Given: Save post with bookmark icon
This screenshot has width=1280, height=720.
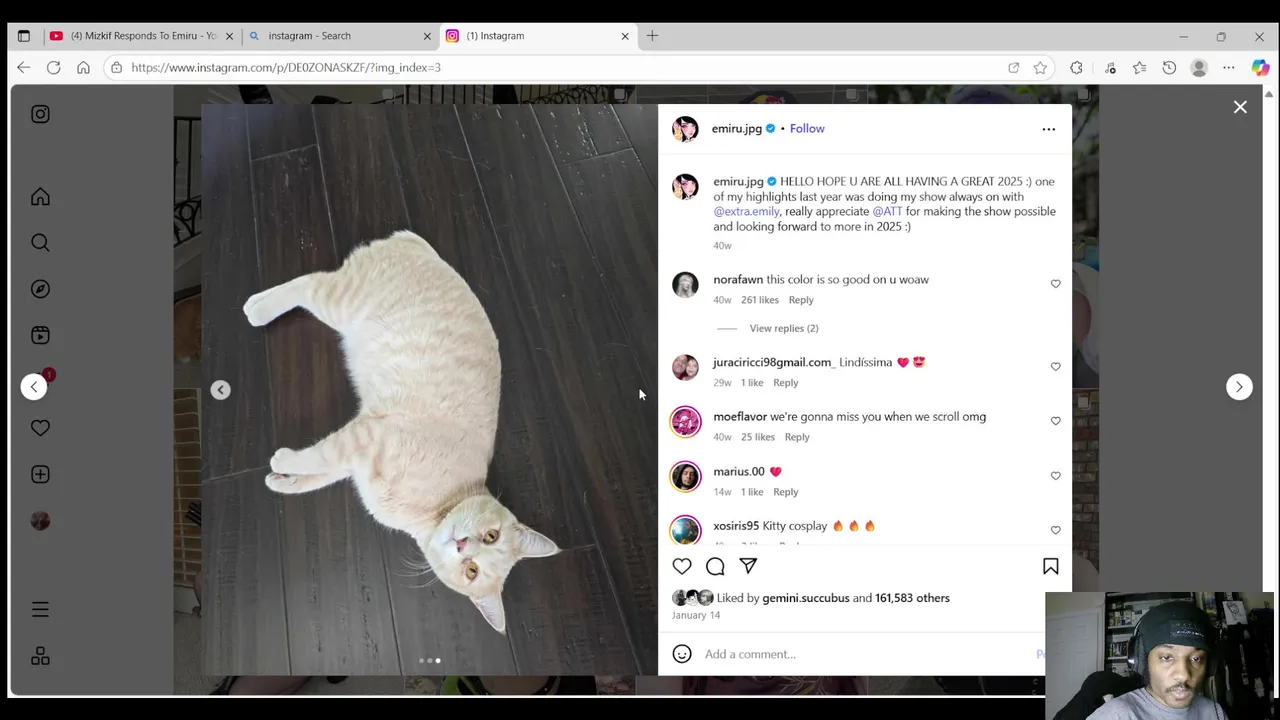Looking at the screenshot, I should 1050,566.
